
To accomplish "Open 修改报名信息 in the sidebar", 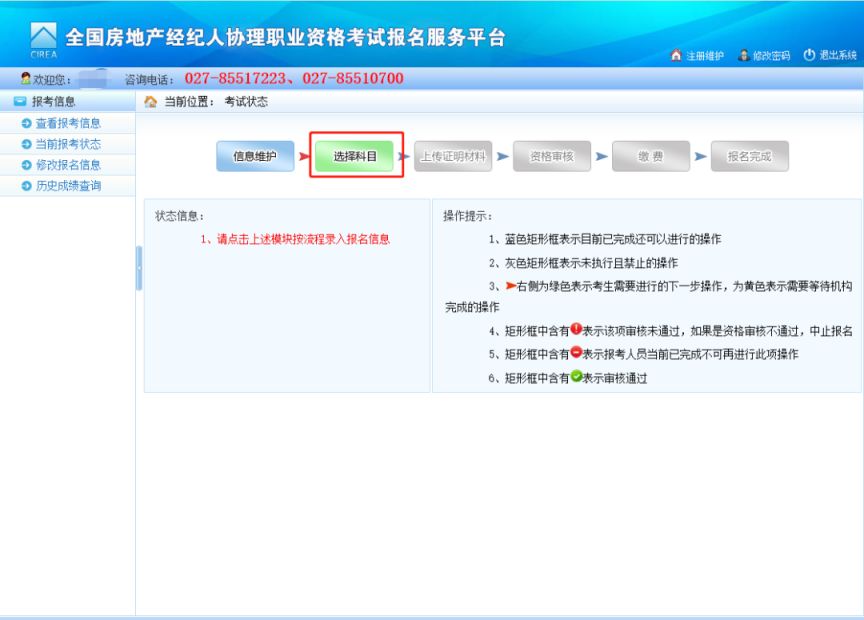I will click(68, 165).
